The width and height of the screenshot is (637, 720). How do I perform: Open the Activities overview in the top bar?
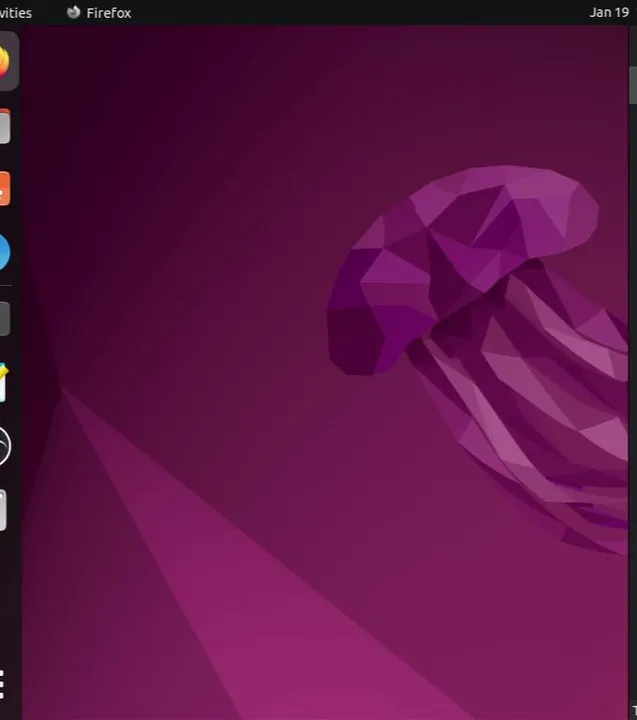point(16,13)
